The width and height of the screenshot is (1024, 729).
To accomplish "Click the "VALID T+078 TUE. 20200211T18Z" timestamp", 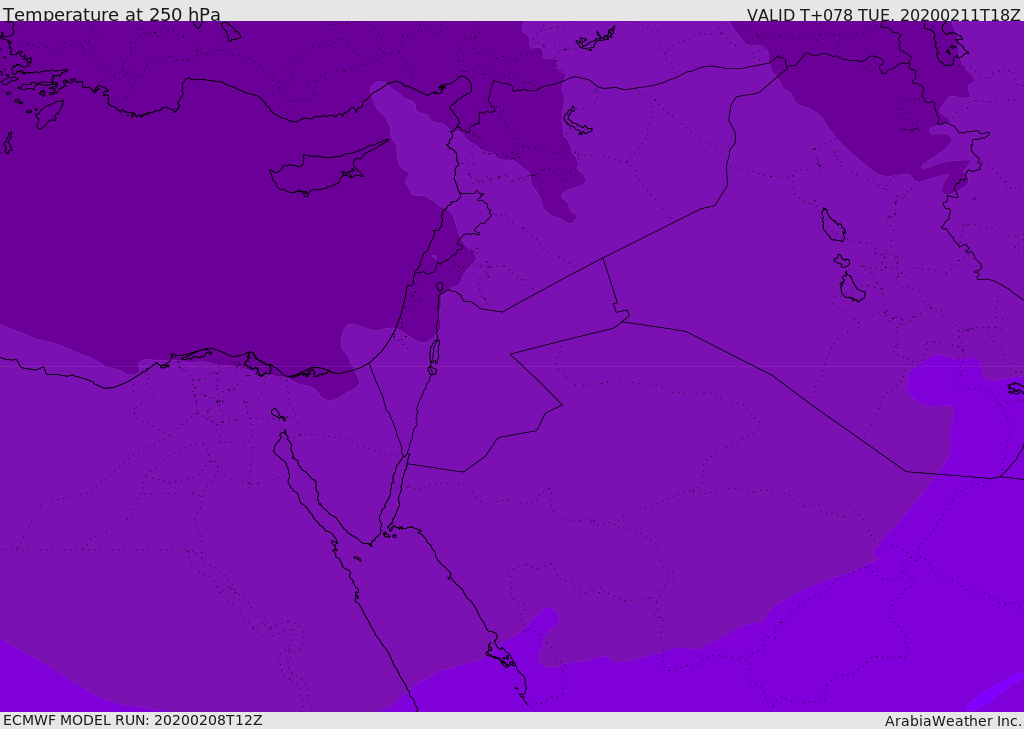I will pyautogui.click(x=884, y=14).
